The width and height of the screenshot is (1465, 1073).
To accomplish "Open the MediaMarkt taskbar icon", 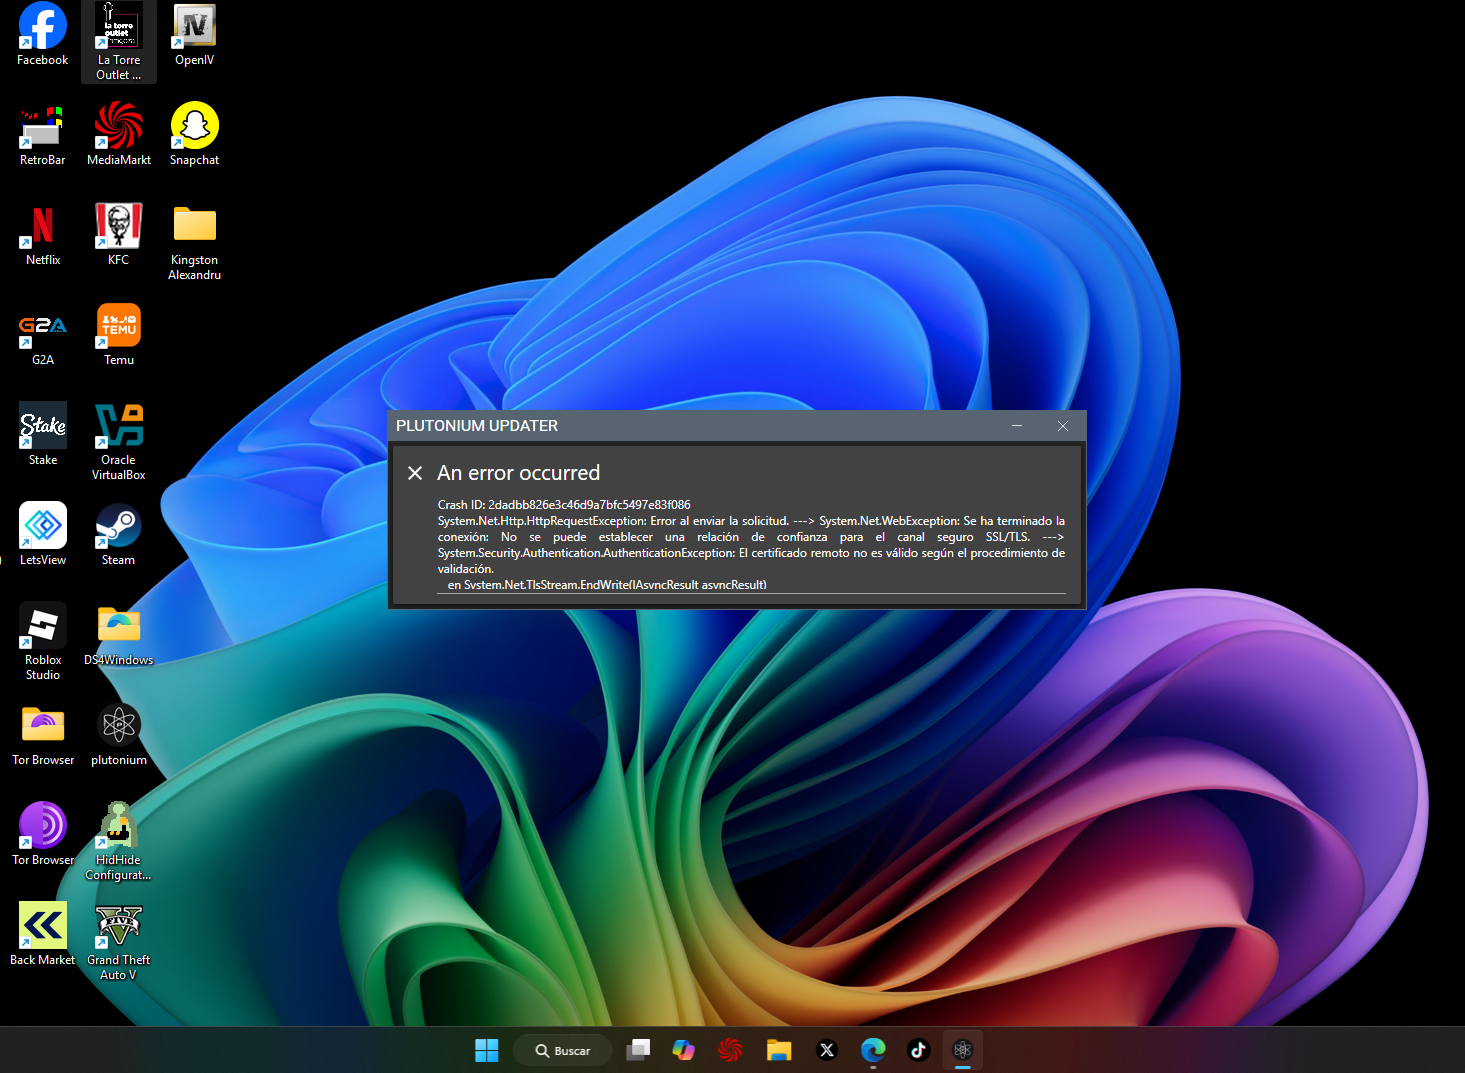I will pyautogui.click(x=730, y=1050).
